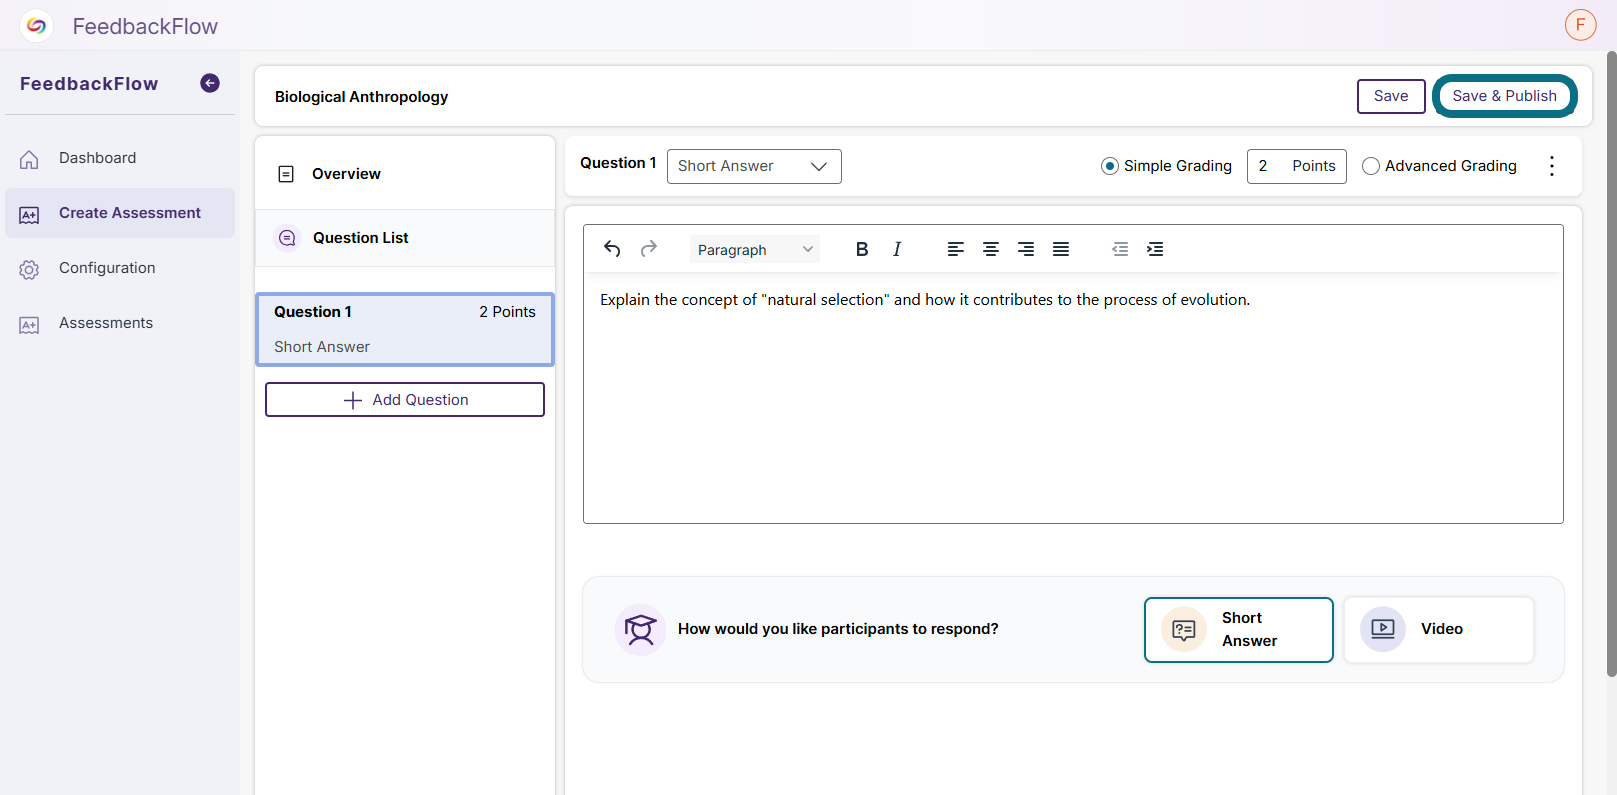
Task: Click the page vertical scrollbar
Action: point(1611,364)
